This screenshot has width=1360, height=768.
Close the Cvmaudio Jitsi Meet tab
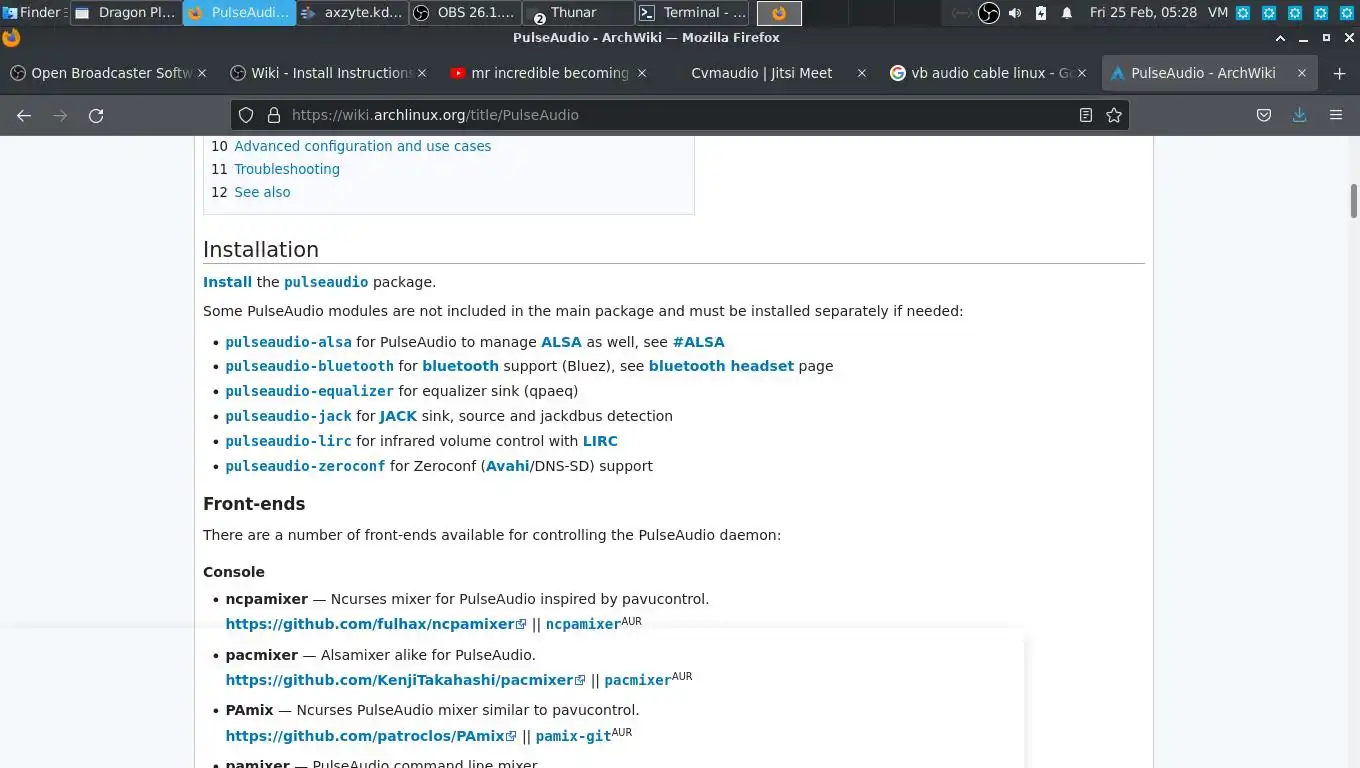tap(861, 73)
